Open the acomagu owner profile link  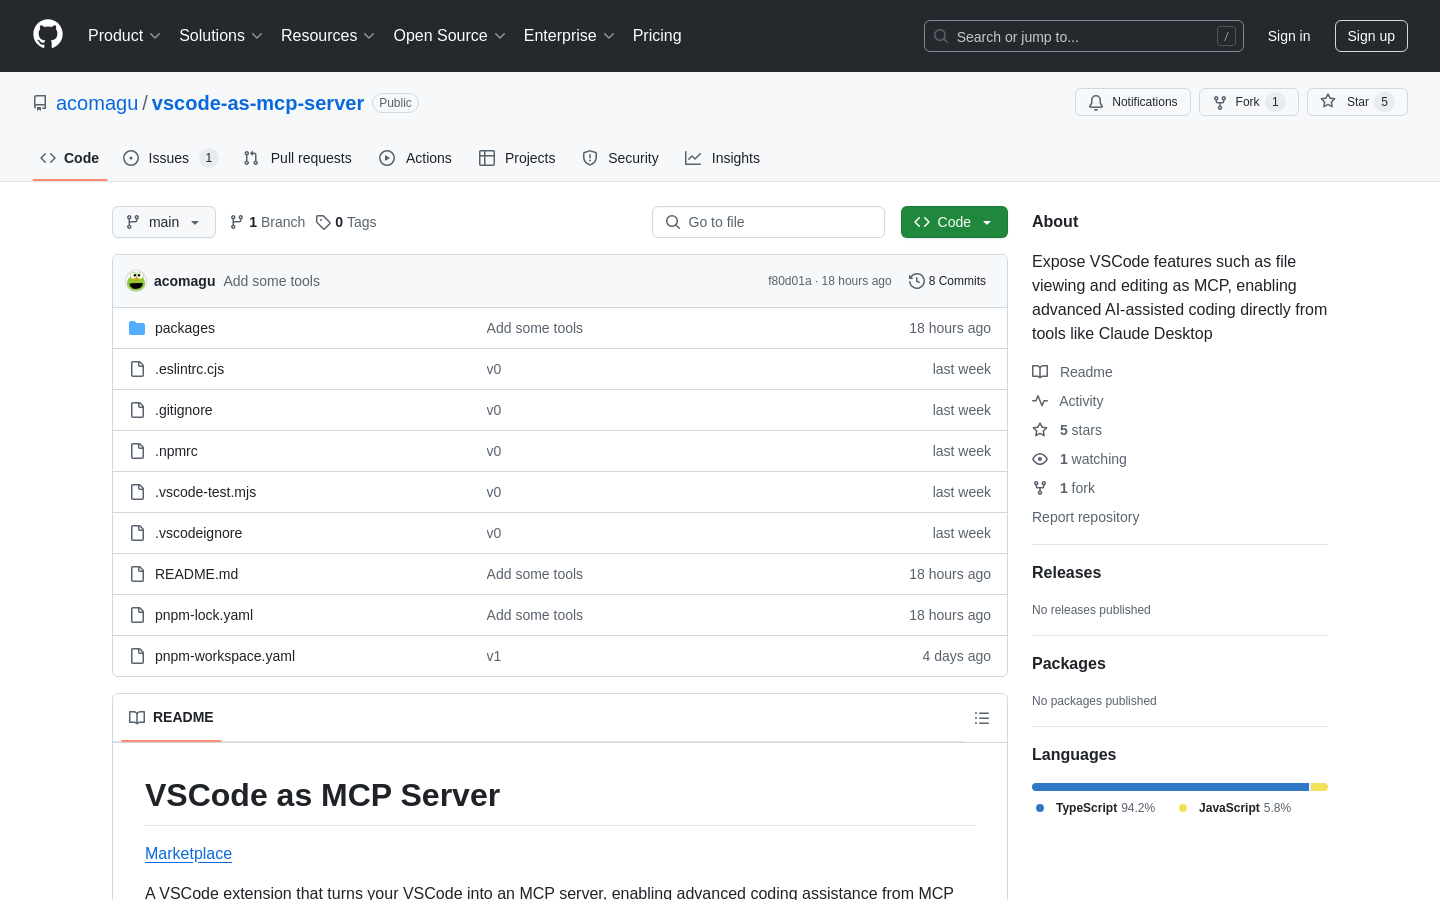[x=97, y=103]
